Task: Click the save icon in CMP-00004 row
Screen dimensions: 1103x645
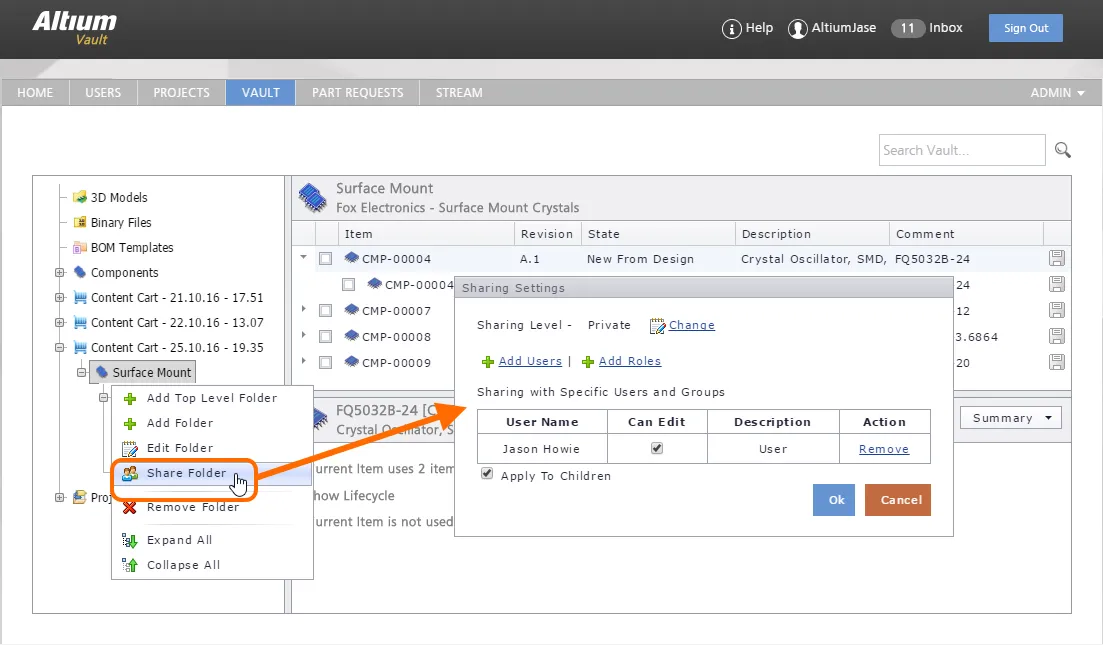Action: pos(1057,258)
